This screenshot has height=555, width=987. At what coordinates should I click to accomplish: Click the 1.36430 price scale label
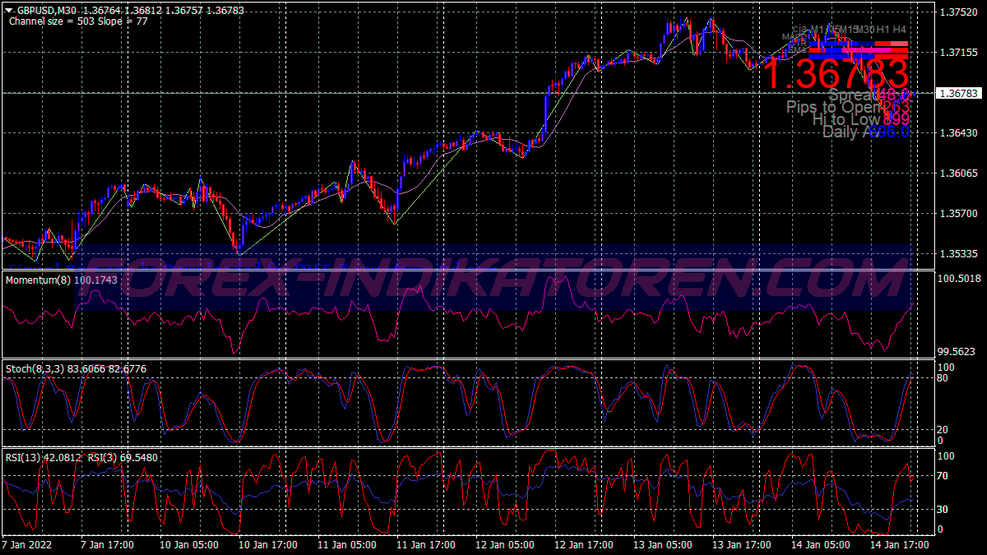958,133
